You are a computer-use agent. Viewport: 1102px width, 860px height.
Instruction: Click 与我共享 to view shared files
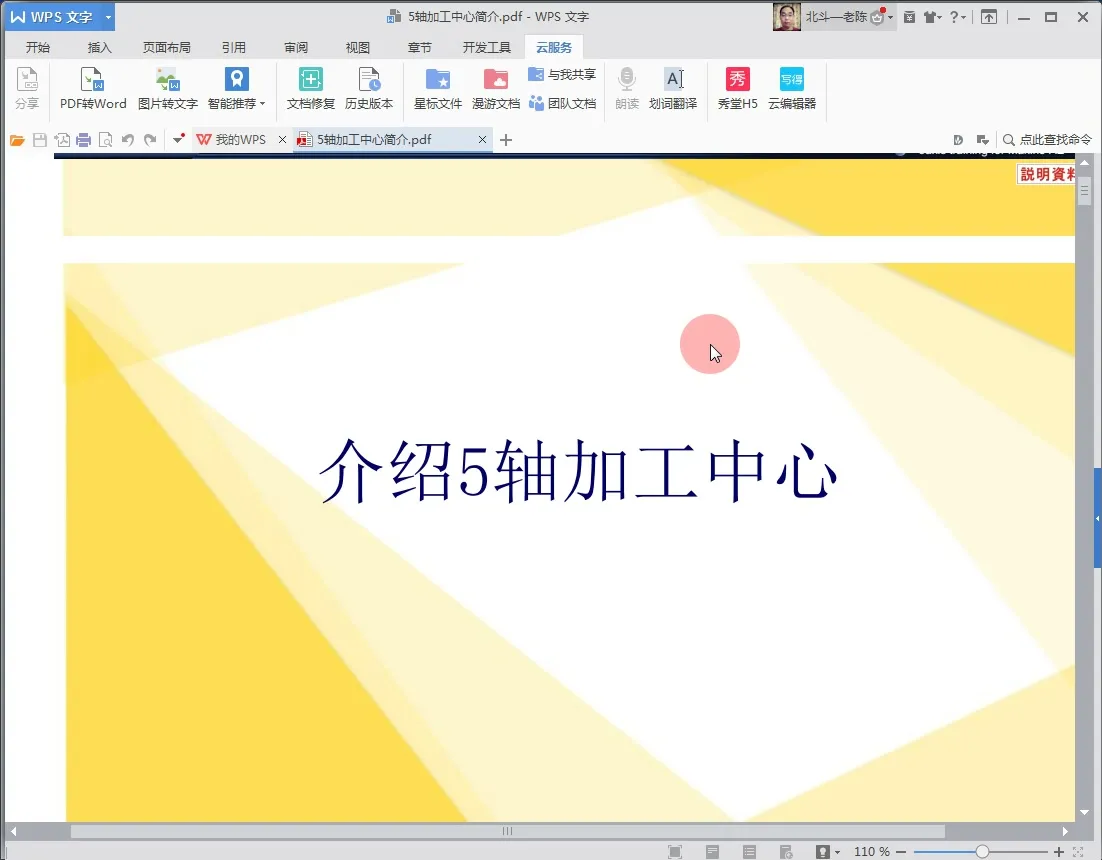click(564, 73)
